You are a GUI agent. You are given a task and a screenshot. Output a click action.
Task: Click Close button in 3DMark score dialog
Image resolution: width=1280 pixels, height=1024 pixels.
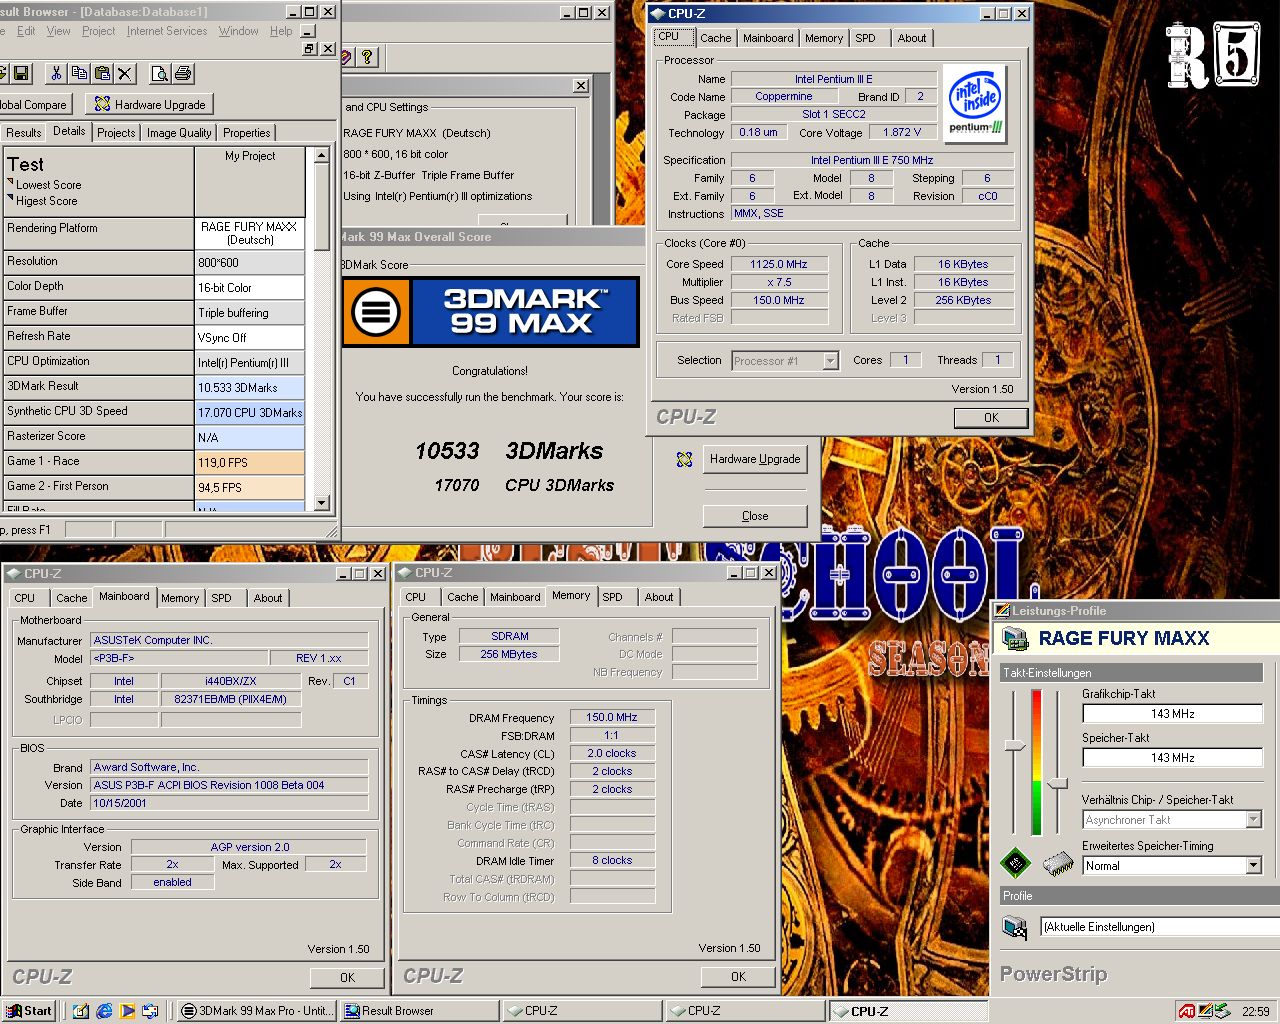tap(755, 516)
